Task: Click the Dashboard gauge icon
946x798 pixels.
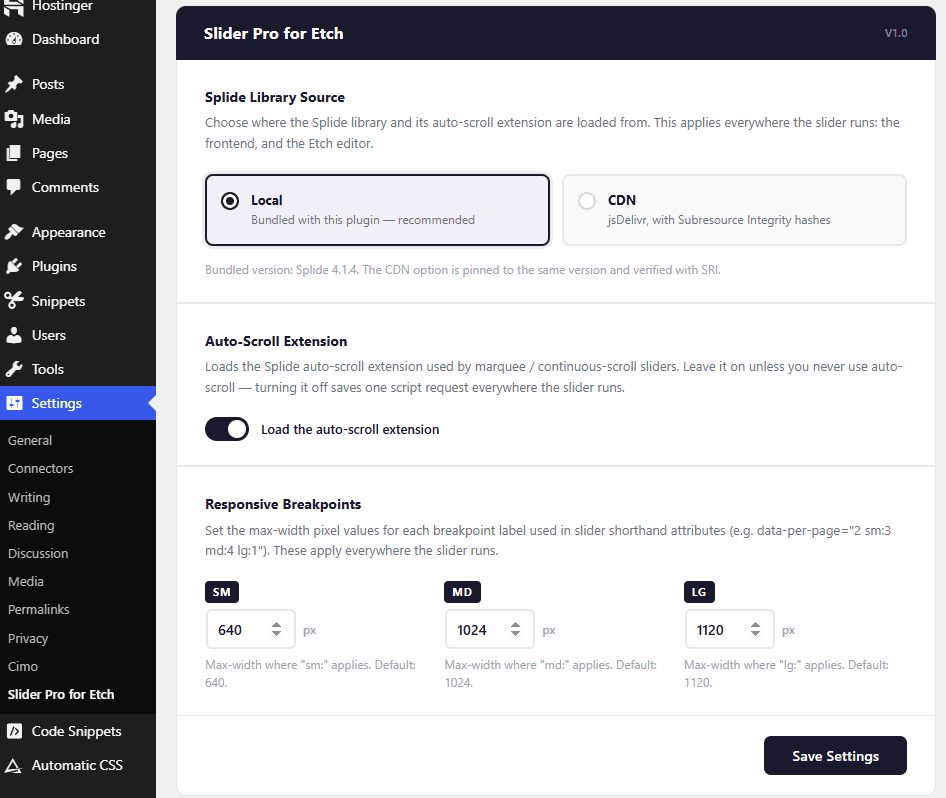Action: click(x=14, y=39)
